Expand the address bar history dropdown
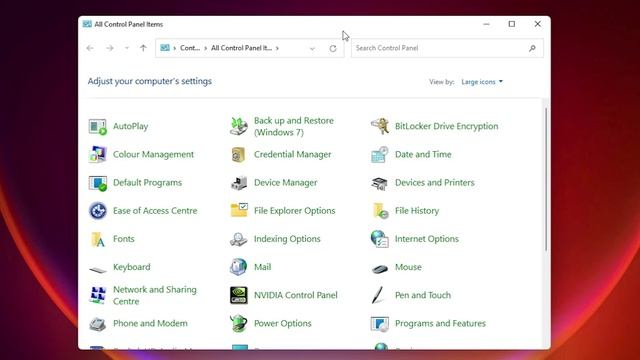640x360 pixels. [x=312, y=49]
